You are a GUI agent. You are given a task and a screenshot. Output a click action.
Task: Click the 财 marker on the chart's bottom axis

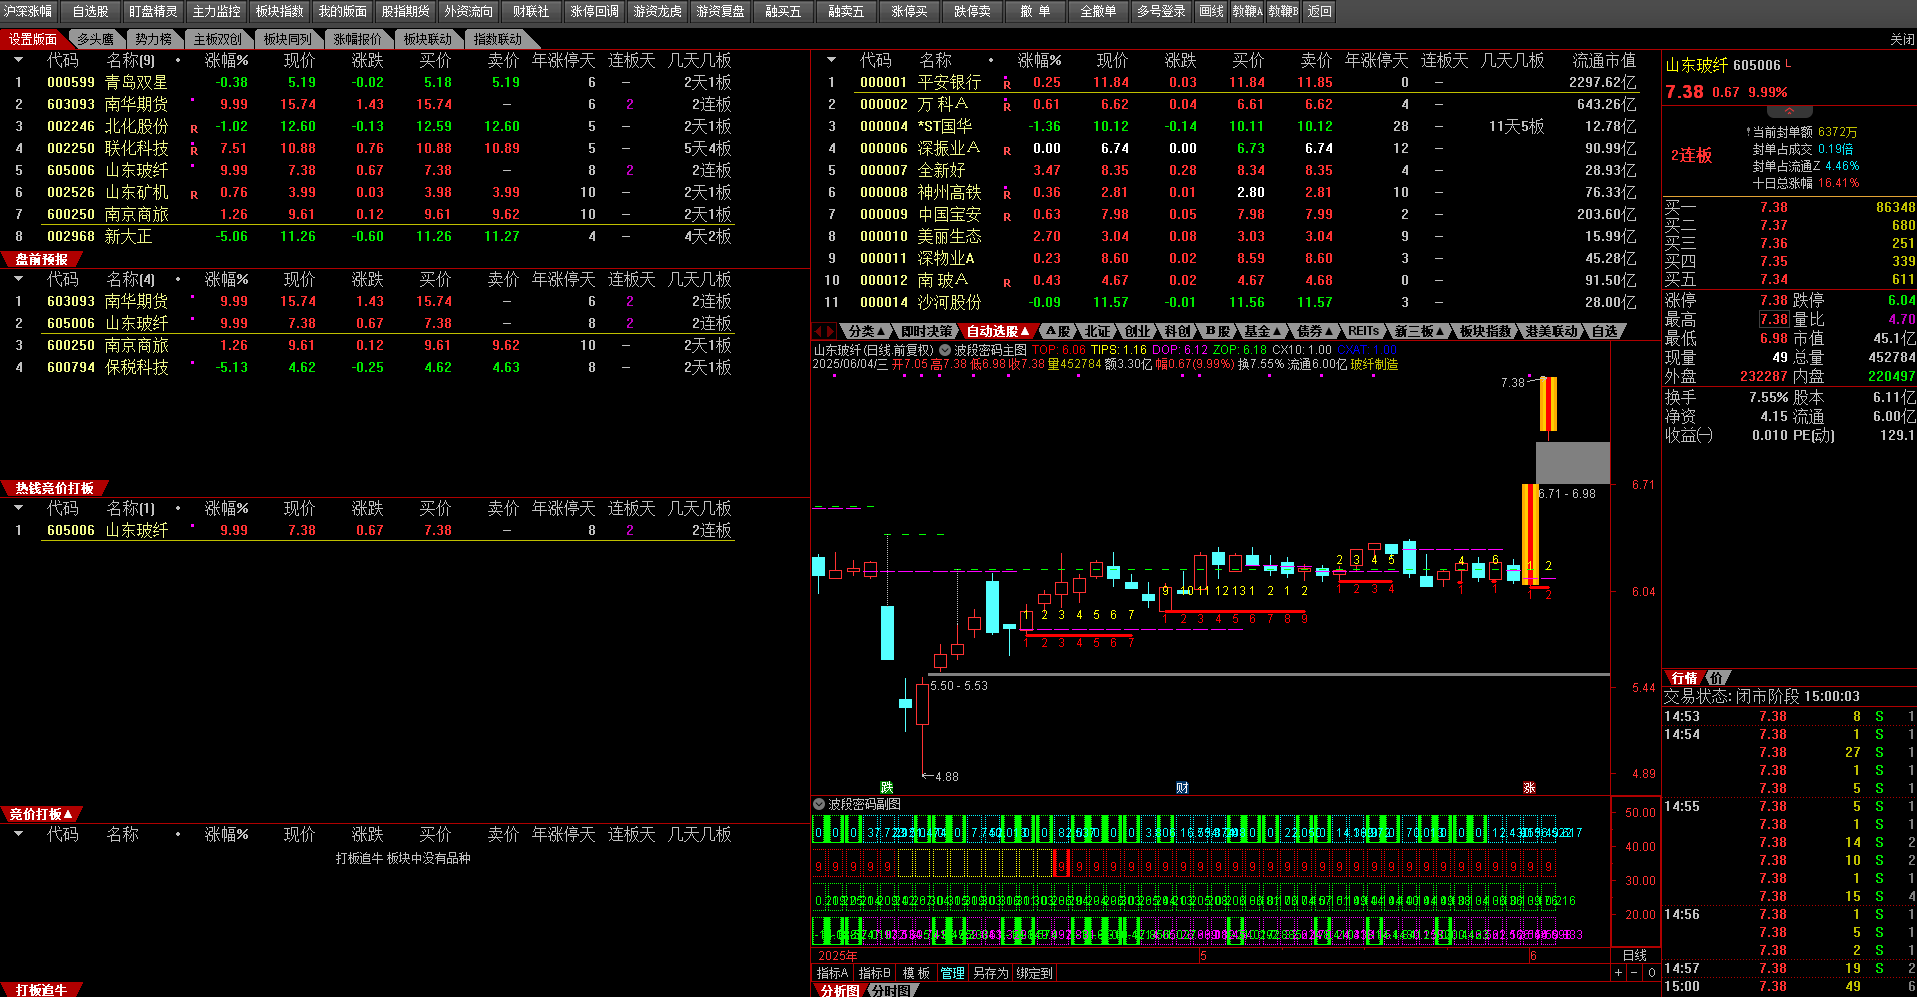pyautogui.click(x=1182, y=788)
